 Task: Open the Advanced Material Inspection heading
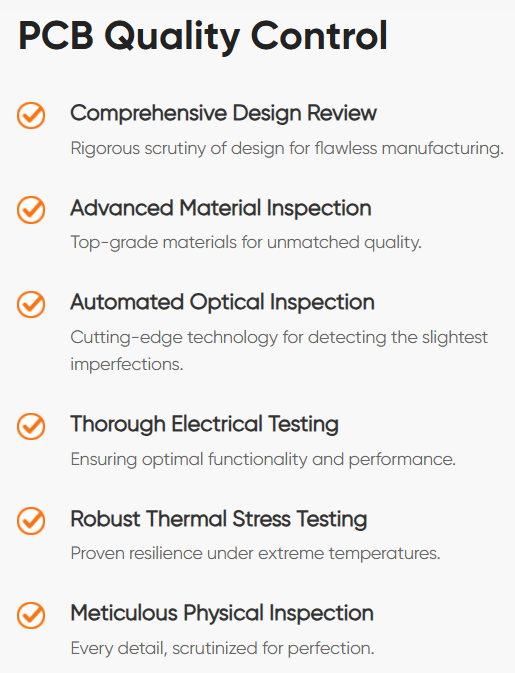[x=221, y=209]
